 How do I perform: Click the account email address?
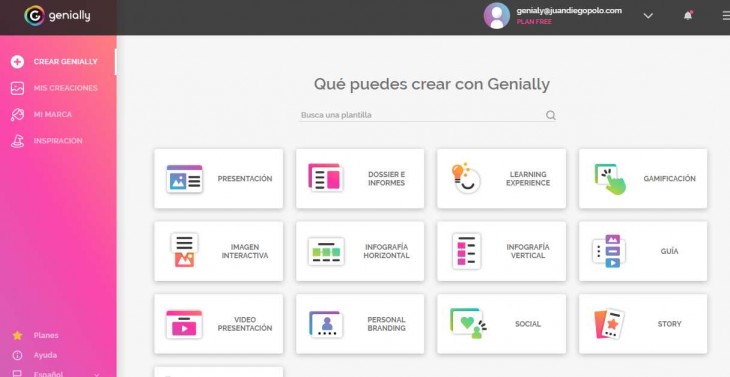click(x=569, y=11)
